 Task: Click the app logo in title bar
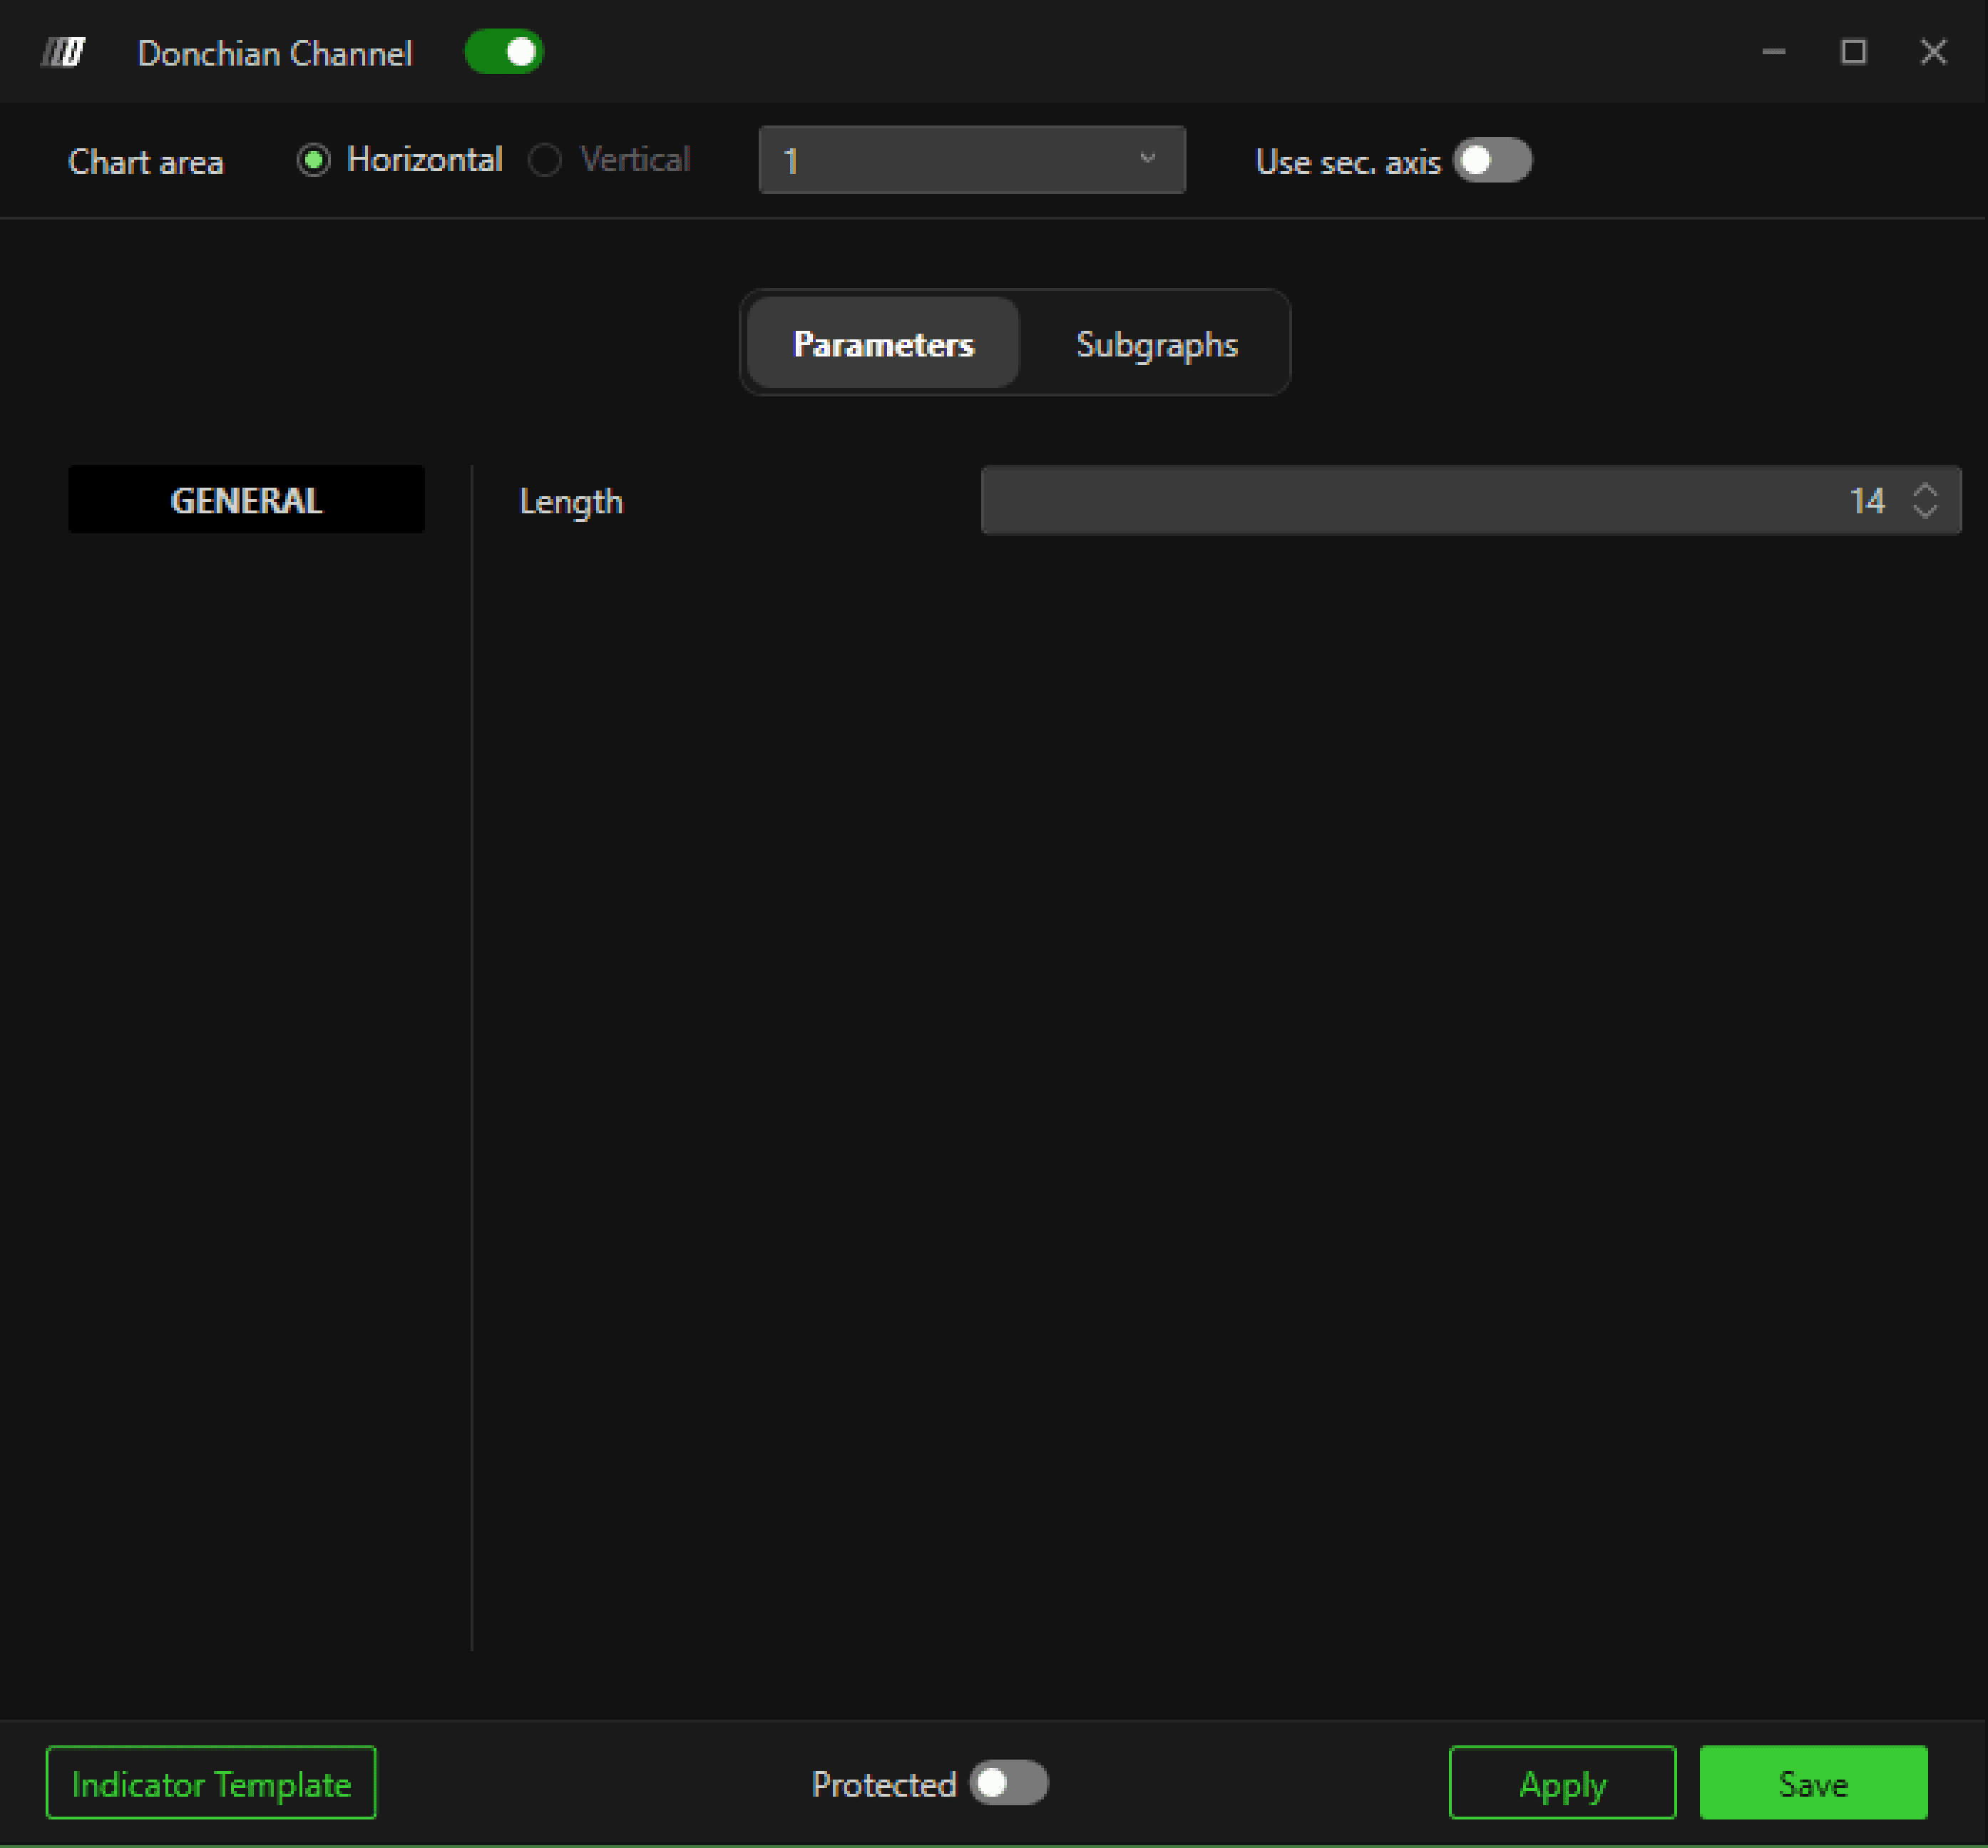pos(63,52)
